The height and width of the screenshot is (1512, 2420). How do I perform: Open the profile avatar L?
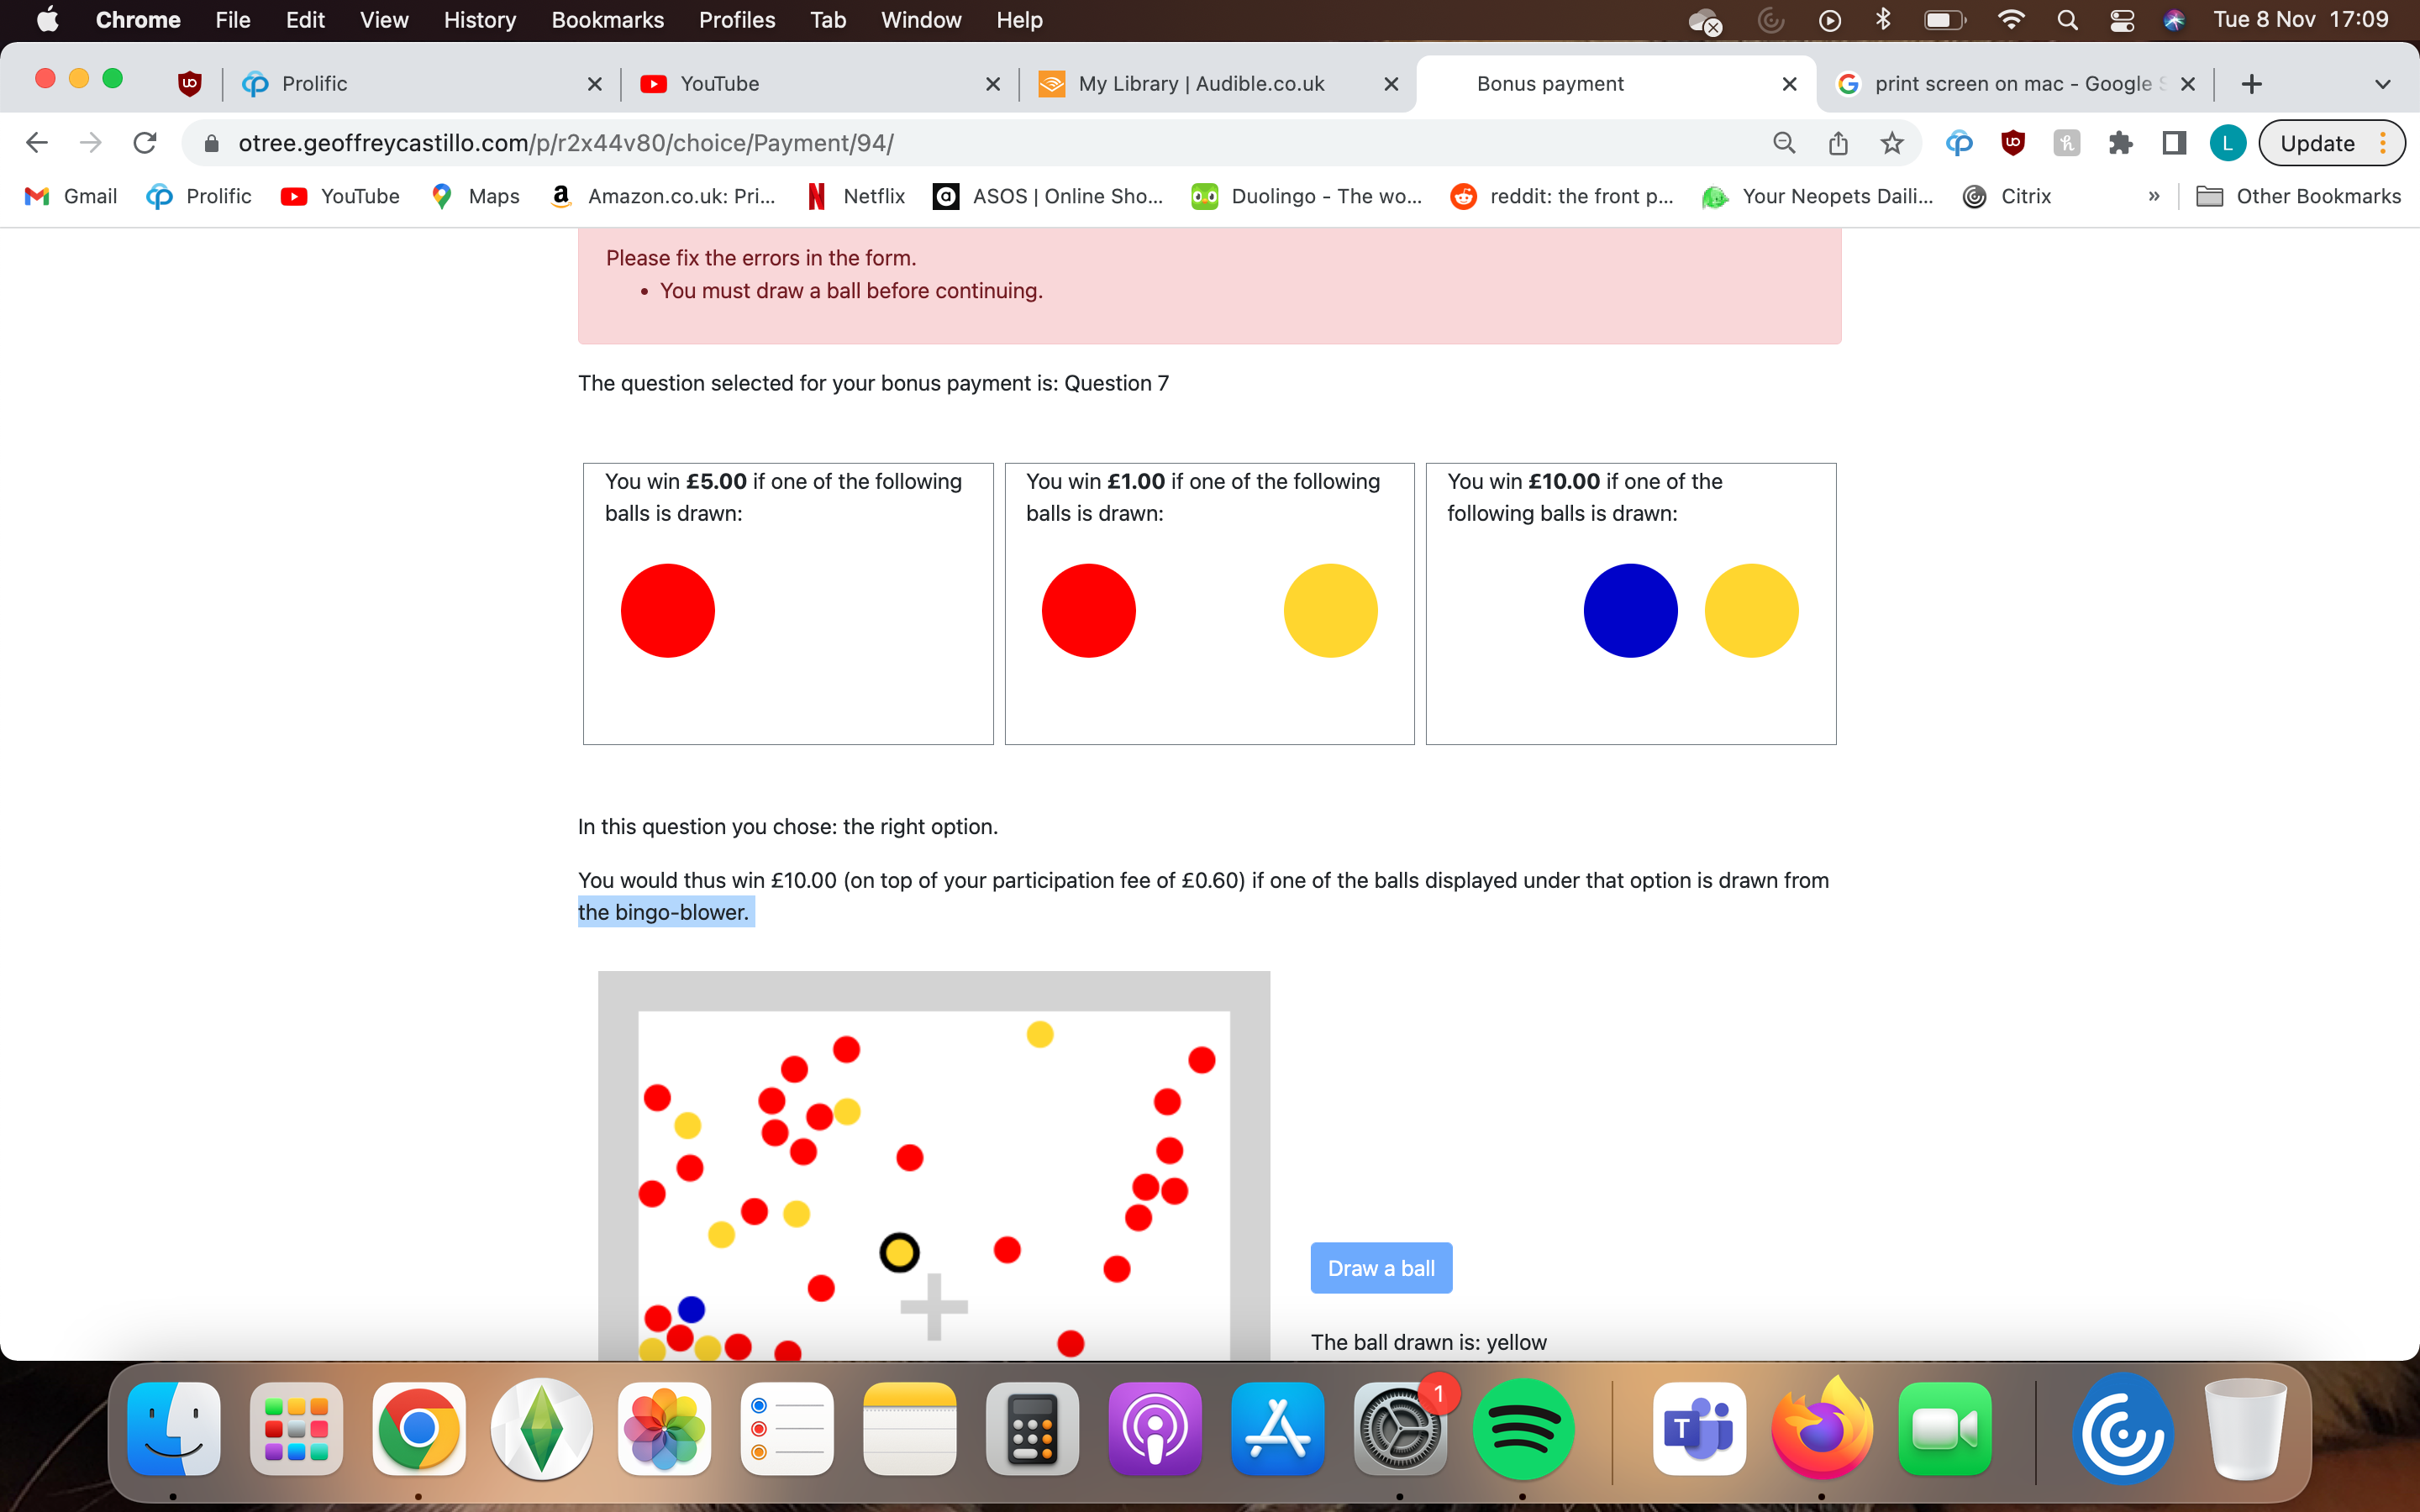(2227, 143)
